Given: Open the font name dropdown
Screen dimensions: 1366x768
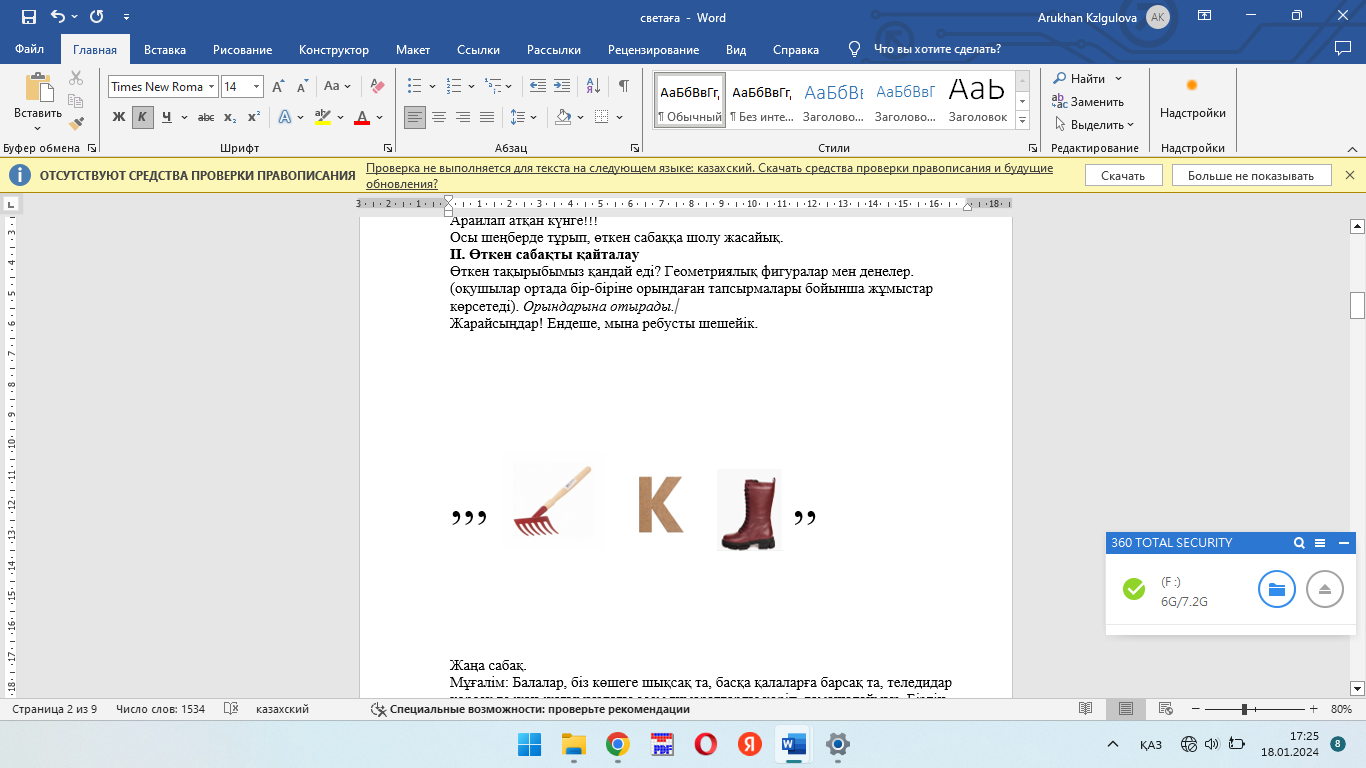Looking at the screenshot, I should click(212, 87).
